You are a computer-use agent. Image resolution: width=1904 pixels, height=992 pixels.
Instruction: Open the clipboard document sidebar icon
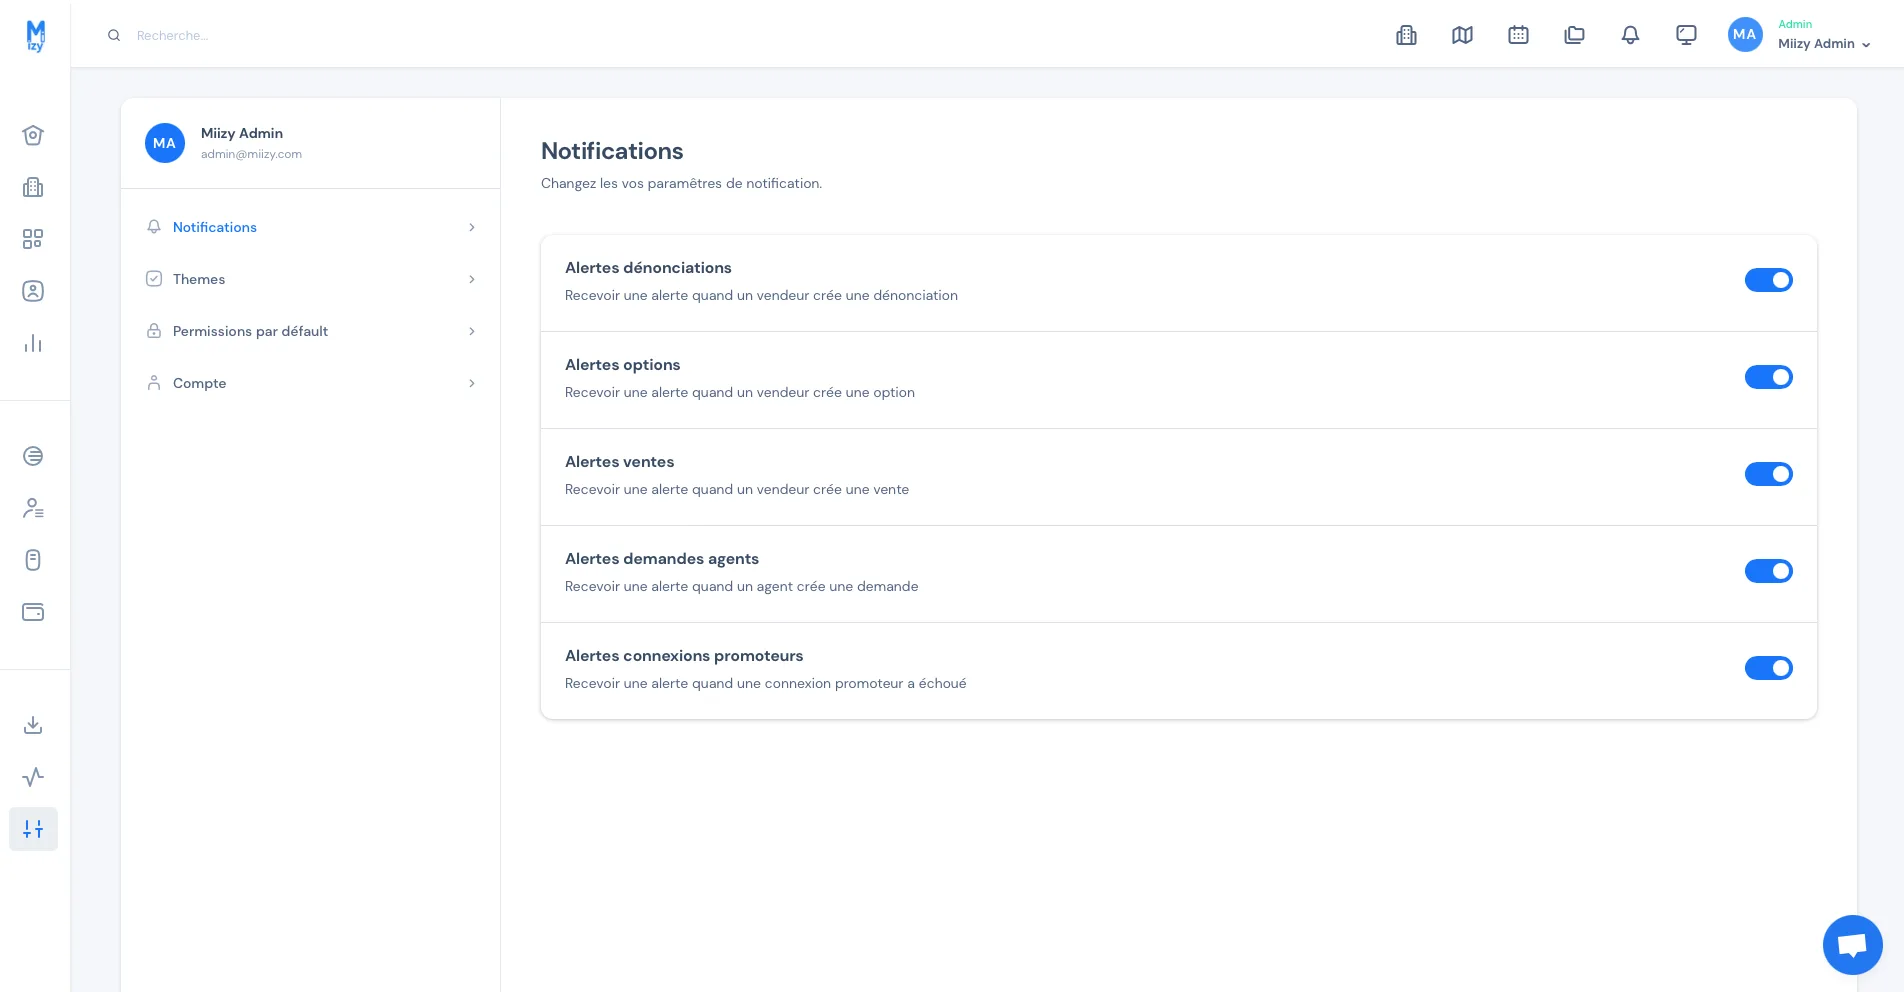(33, 560)
